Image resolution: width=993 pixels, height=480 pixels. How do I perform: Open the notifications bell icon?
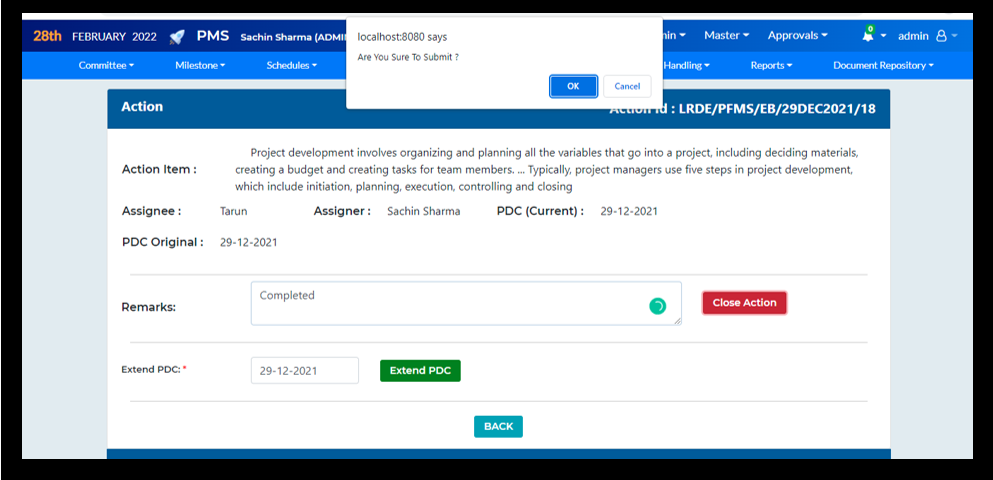(x=868, y=36)
